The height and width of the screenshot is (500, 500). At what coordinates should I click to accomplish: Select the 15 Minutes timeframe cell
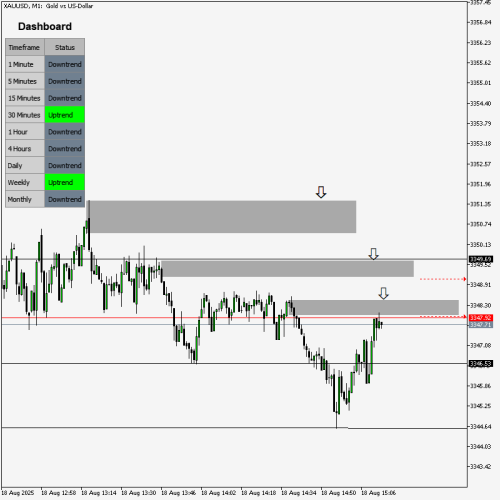click(x=25, y=98)
